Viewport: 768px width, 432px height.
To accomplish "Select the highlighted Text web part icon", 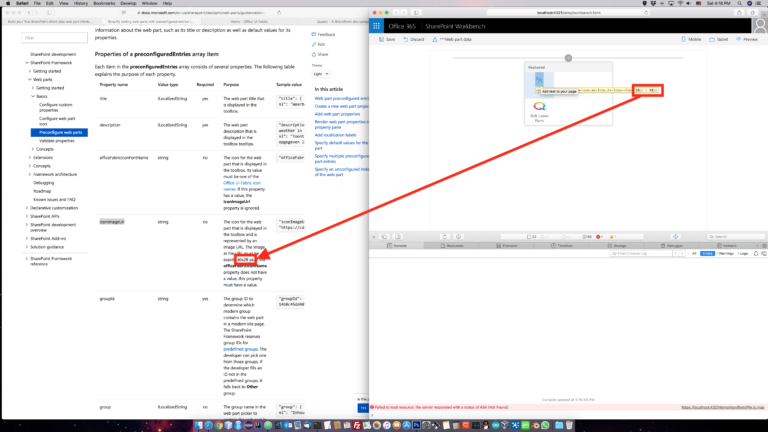I will click(x=539, y=80).
